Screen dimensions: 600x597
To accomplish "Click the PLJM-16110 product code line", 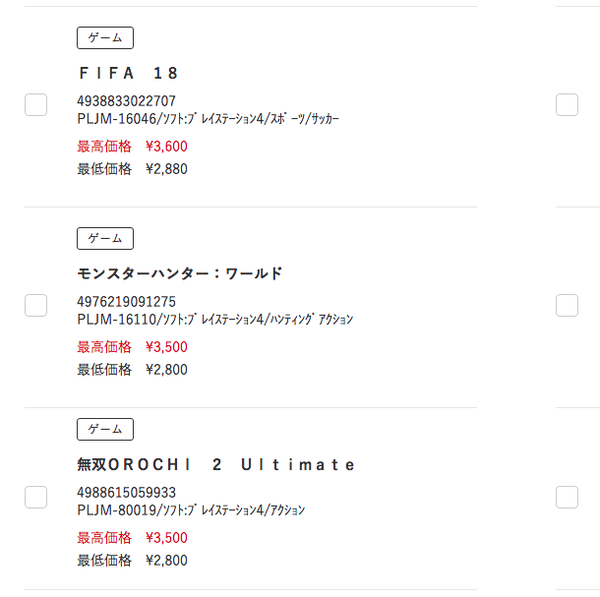I will coord(215,319).
